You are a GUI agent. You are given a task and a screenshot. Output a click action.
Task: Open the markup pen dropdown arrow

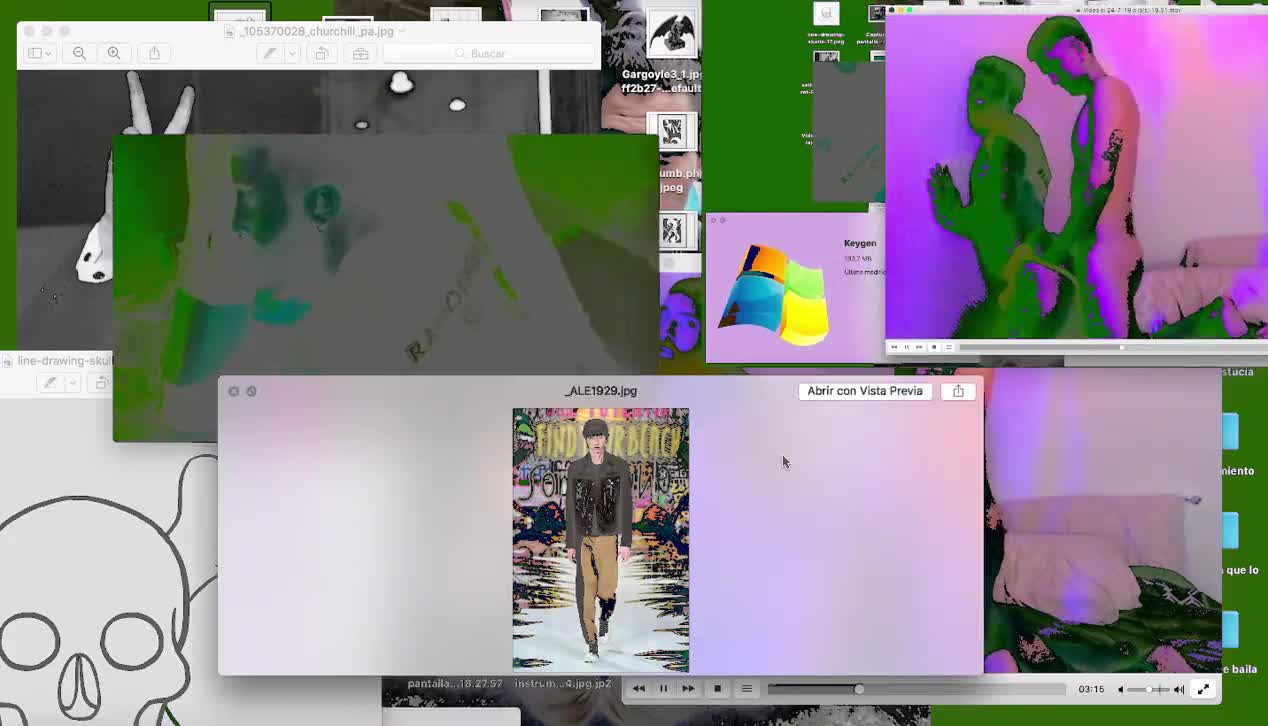292,53
